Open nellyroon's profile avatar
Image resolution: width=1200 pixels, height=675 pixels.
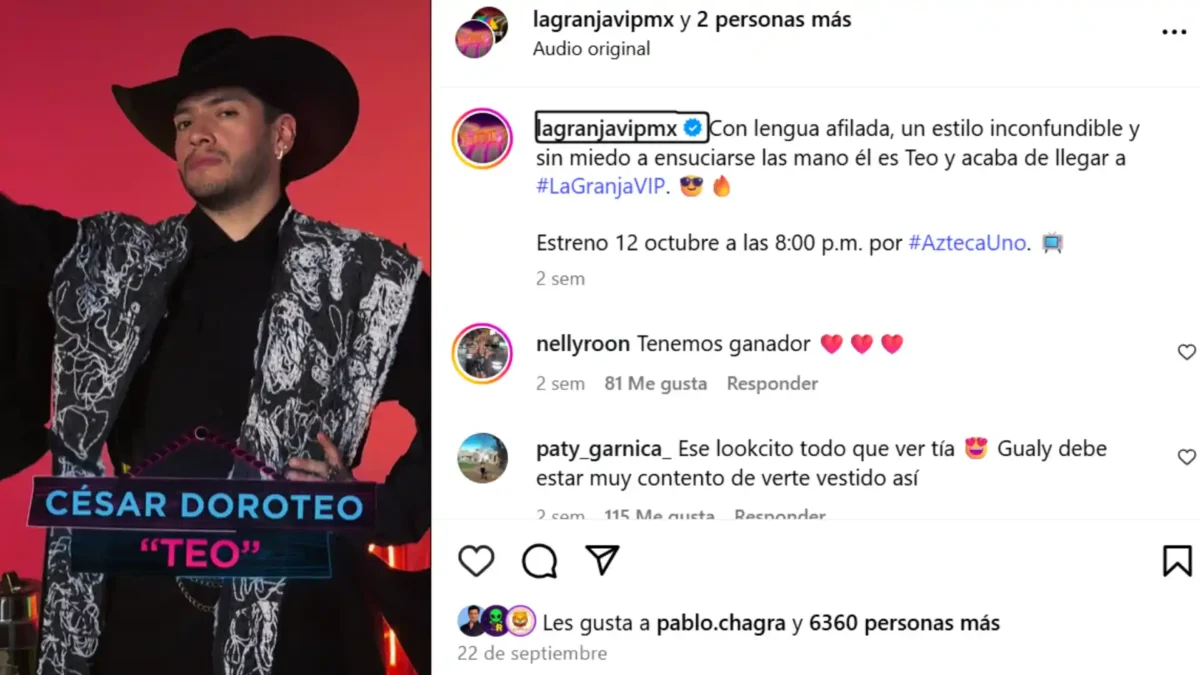pyautogui.click(x=482, y=354)
